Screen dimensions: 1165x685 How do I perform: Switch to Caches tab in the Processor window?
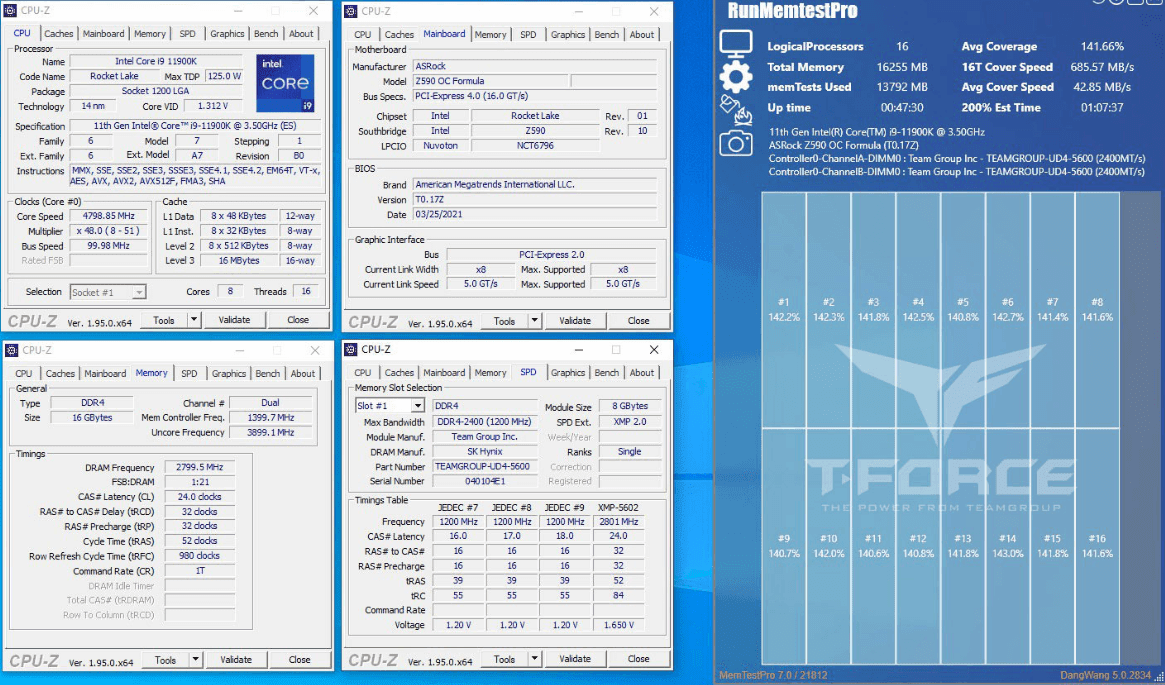pos(59,33)
